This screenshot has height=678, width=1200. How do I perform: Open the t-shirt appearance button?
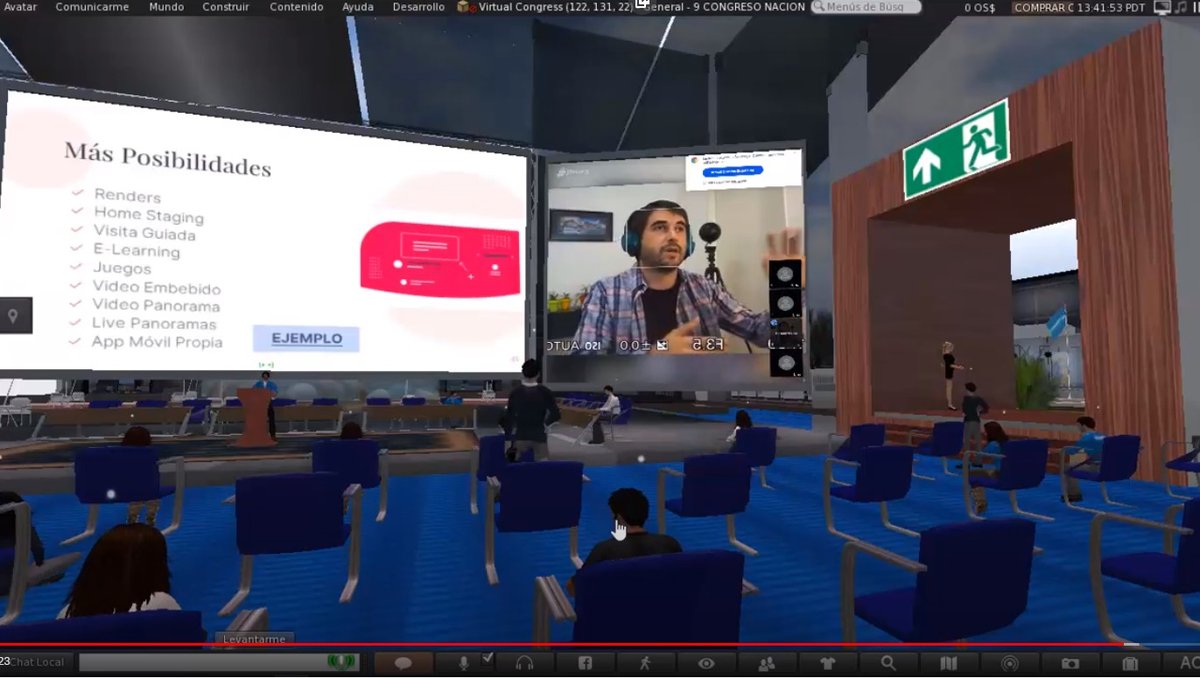tap(827, 663)
